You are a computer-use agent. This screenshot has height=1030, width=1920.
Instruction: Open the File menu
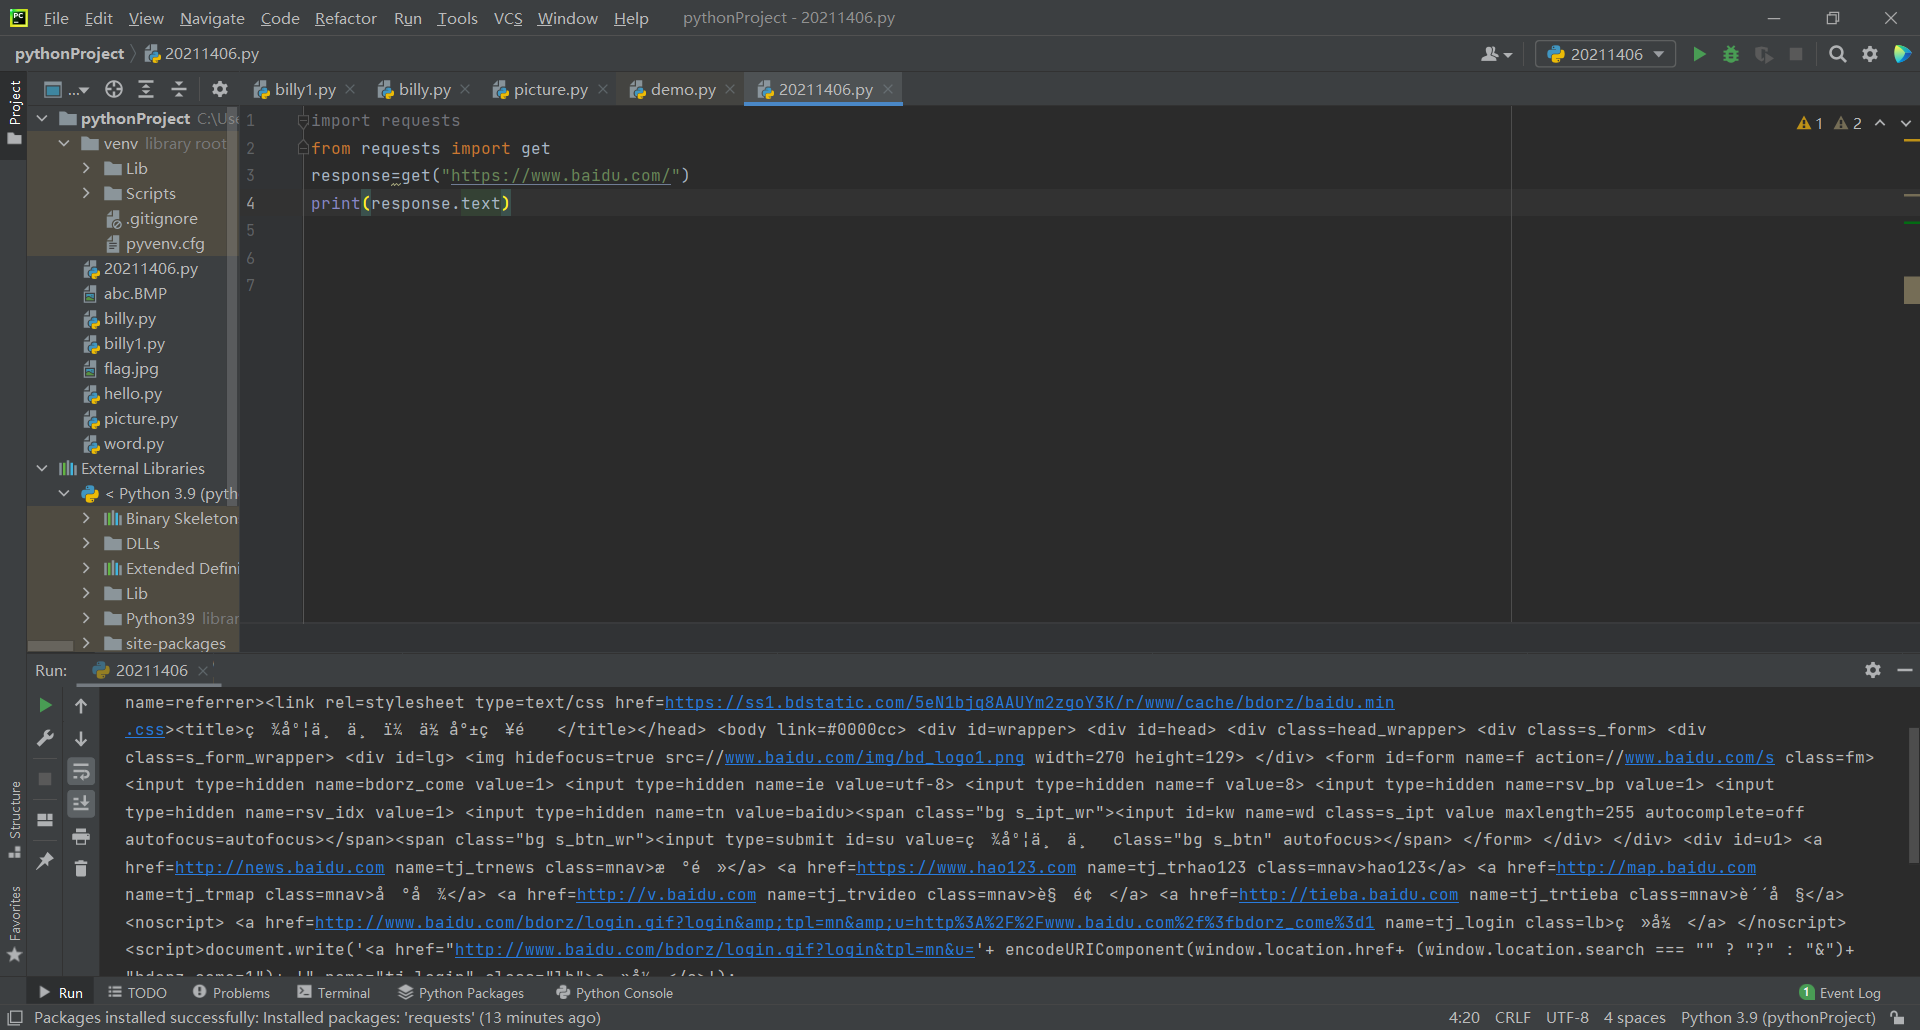pos(56,18)
